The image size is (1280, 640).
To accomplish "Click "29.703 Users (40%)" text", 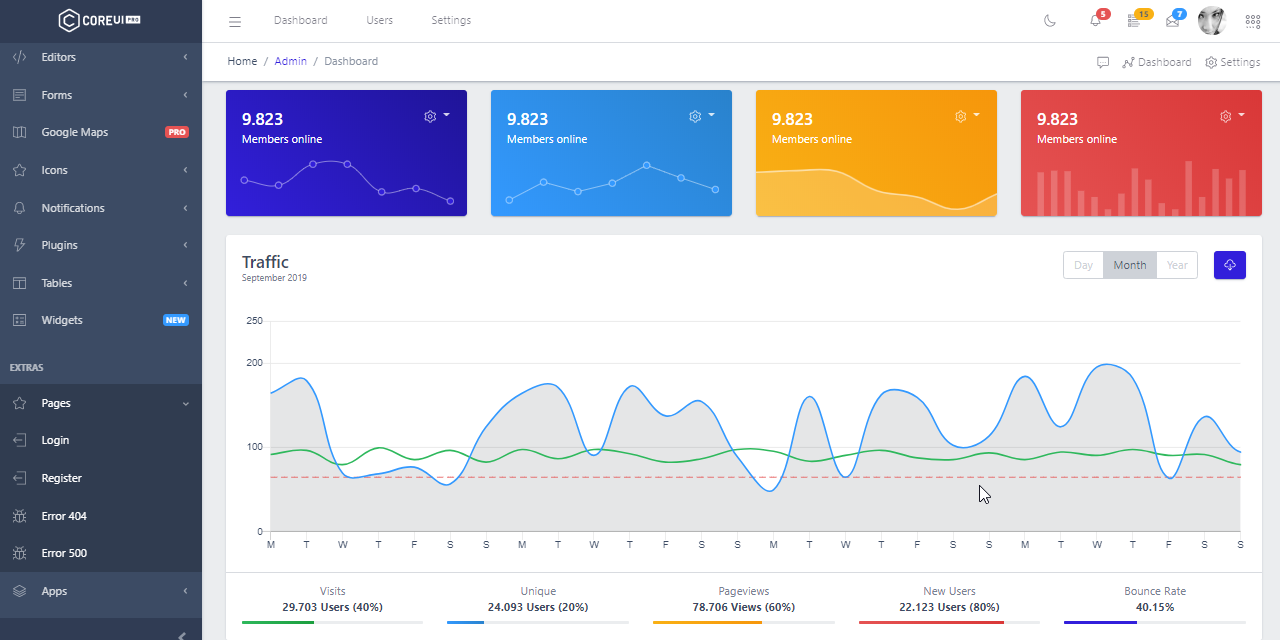I will [332, 607].
